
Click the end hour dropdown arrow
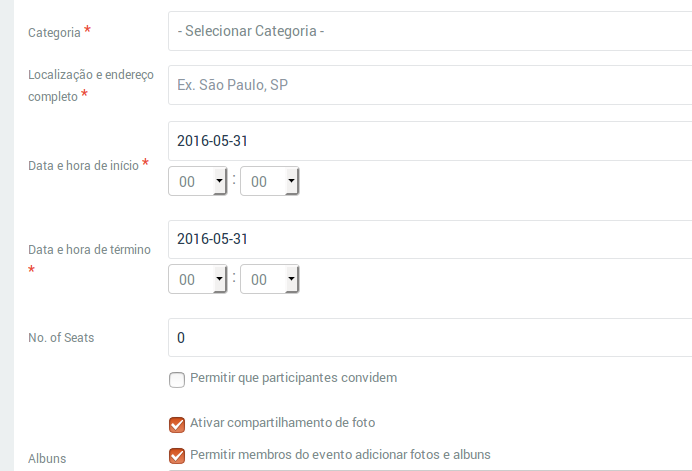219,279
